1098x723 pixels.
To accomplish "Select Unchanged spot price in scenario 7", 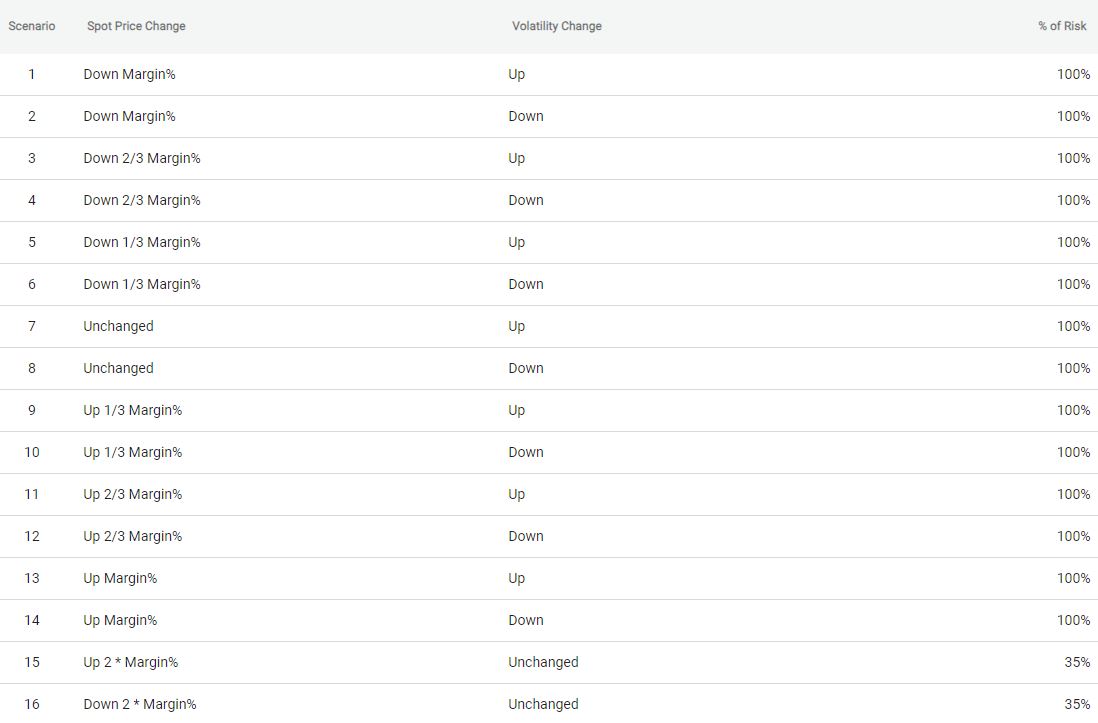I will pos(118,326).
